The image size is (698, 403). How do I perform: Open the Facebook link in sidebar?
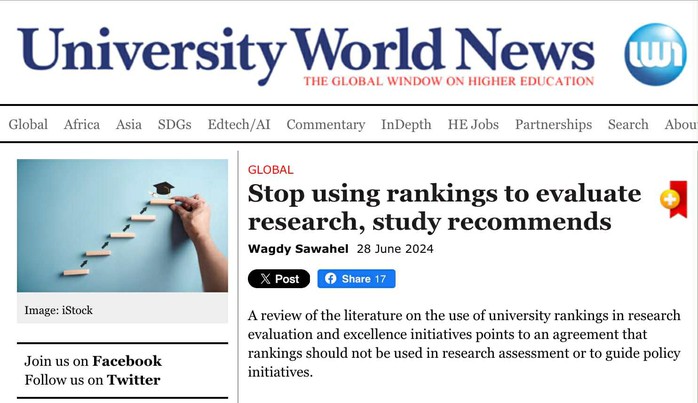click(x=127, y=361)
